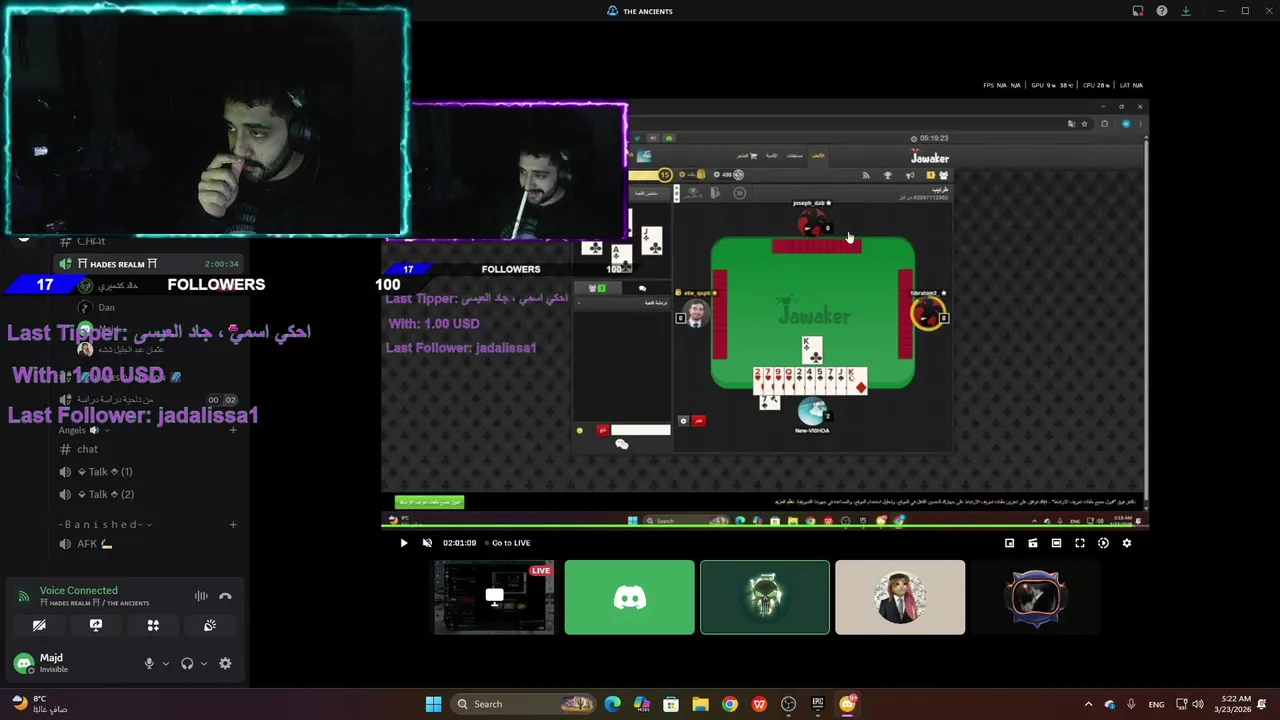The image size is (1280, 720).
Task: Share your screen button
Action: point(96,625)
